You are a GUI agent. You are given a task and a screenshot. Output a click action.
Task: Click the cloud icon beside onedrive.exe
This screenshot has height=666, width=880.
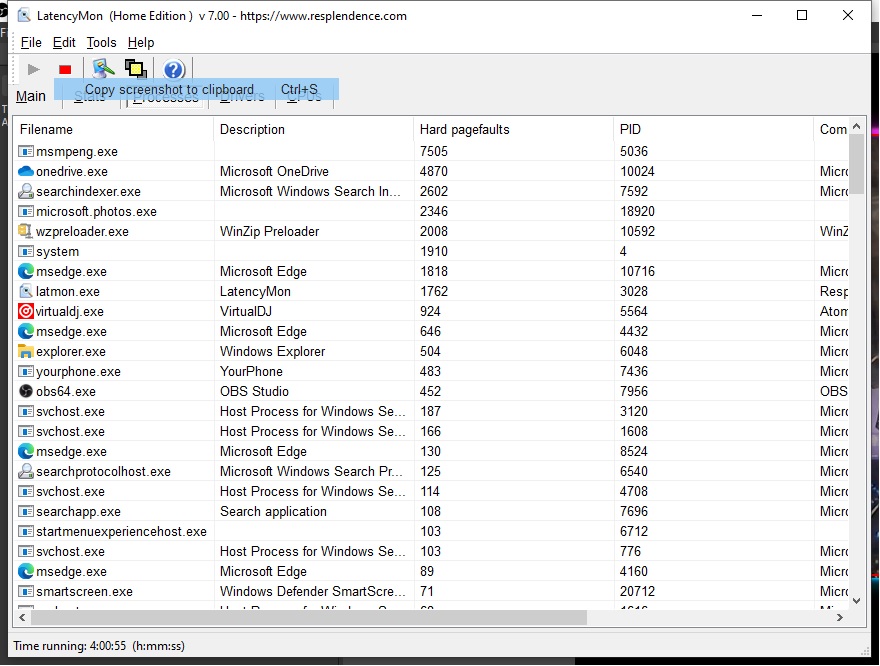[26, 171]
